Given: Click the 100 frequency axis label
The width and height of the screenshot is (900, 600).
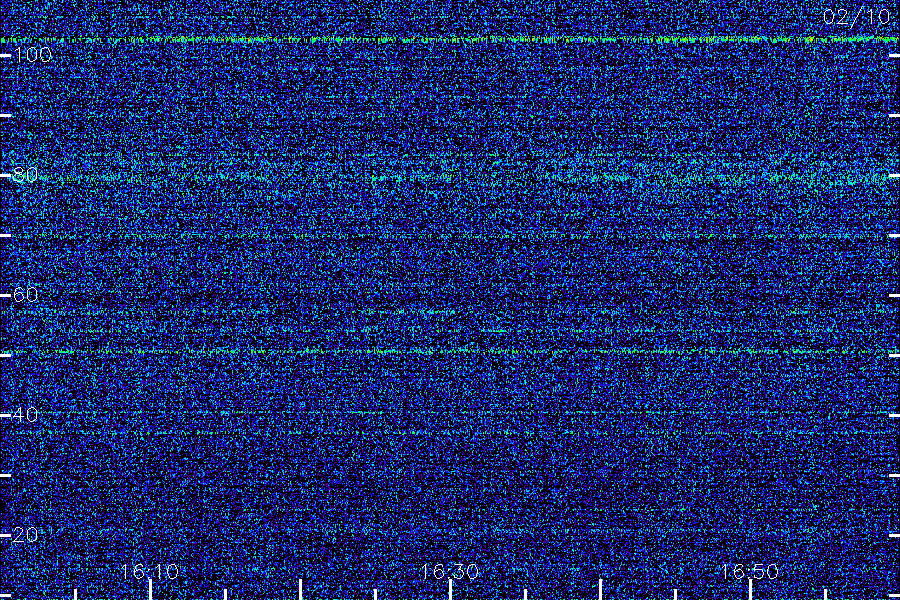Looking at the screenshot, I should coord(32,55).
